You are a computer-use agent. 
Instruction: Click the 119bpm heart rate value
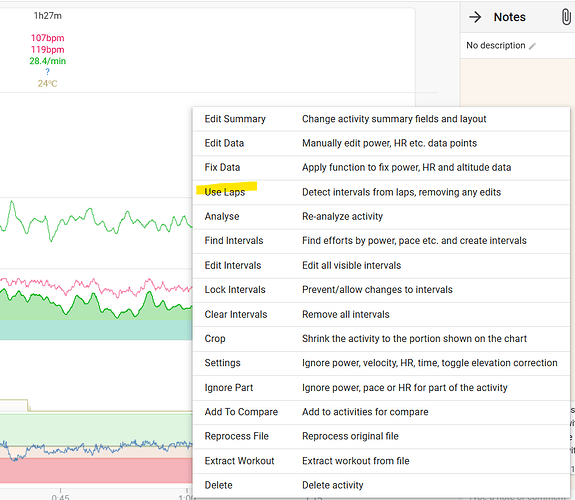coord(47,50)
